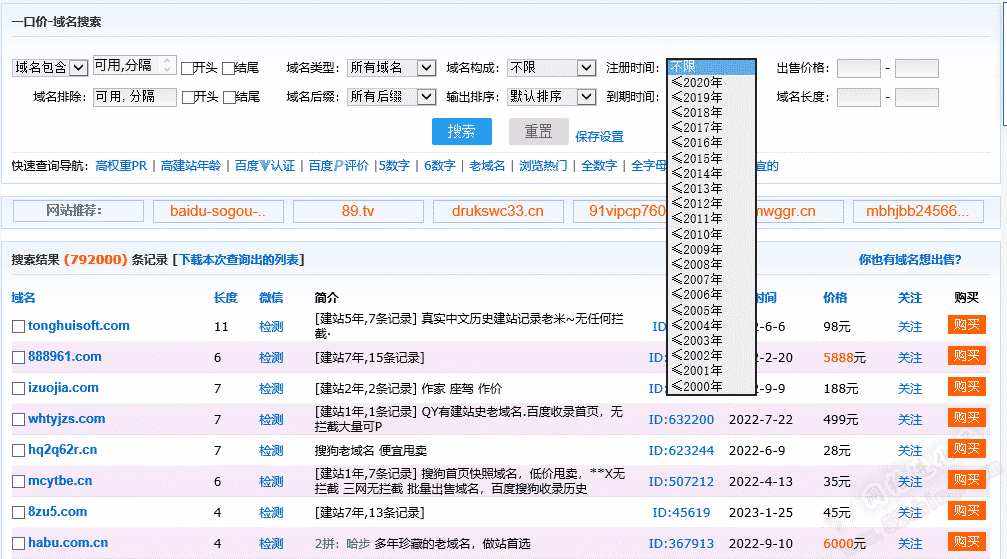Click 关注 for 888961.com
The width and height of the screenshot is (1007, 559).
tap(910, 358)
